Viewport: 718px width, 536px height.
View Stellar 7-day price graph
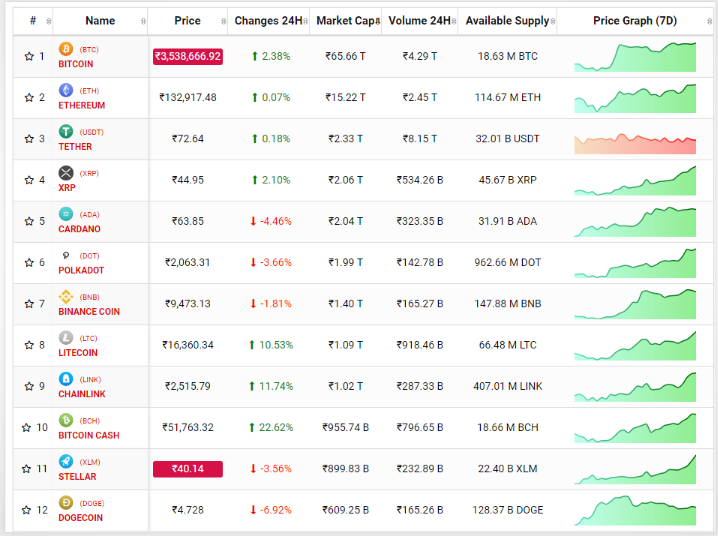tap(635, 469)
